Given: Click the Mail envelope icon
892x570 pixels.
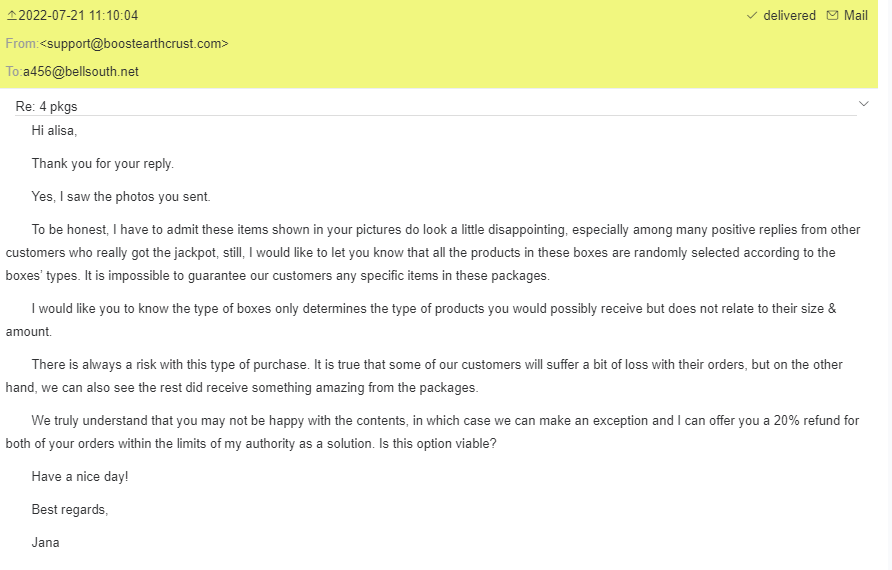Looking at the screenshot, I should pos(833,16).
